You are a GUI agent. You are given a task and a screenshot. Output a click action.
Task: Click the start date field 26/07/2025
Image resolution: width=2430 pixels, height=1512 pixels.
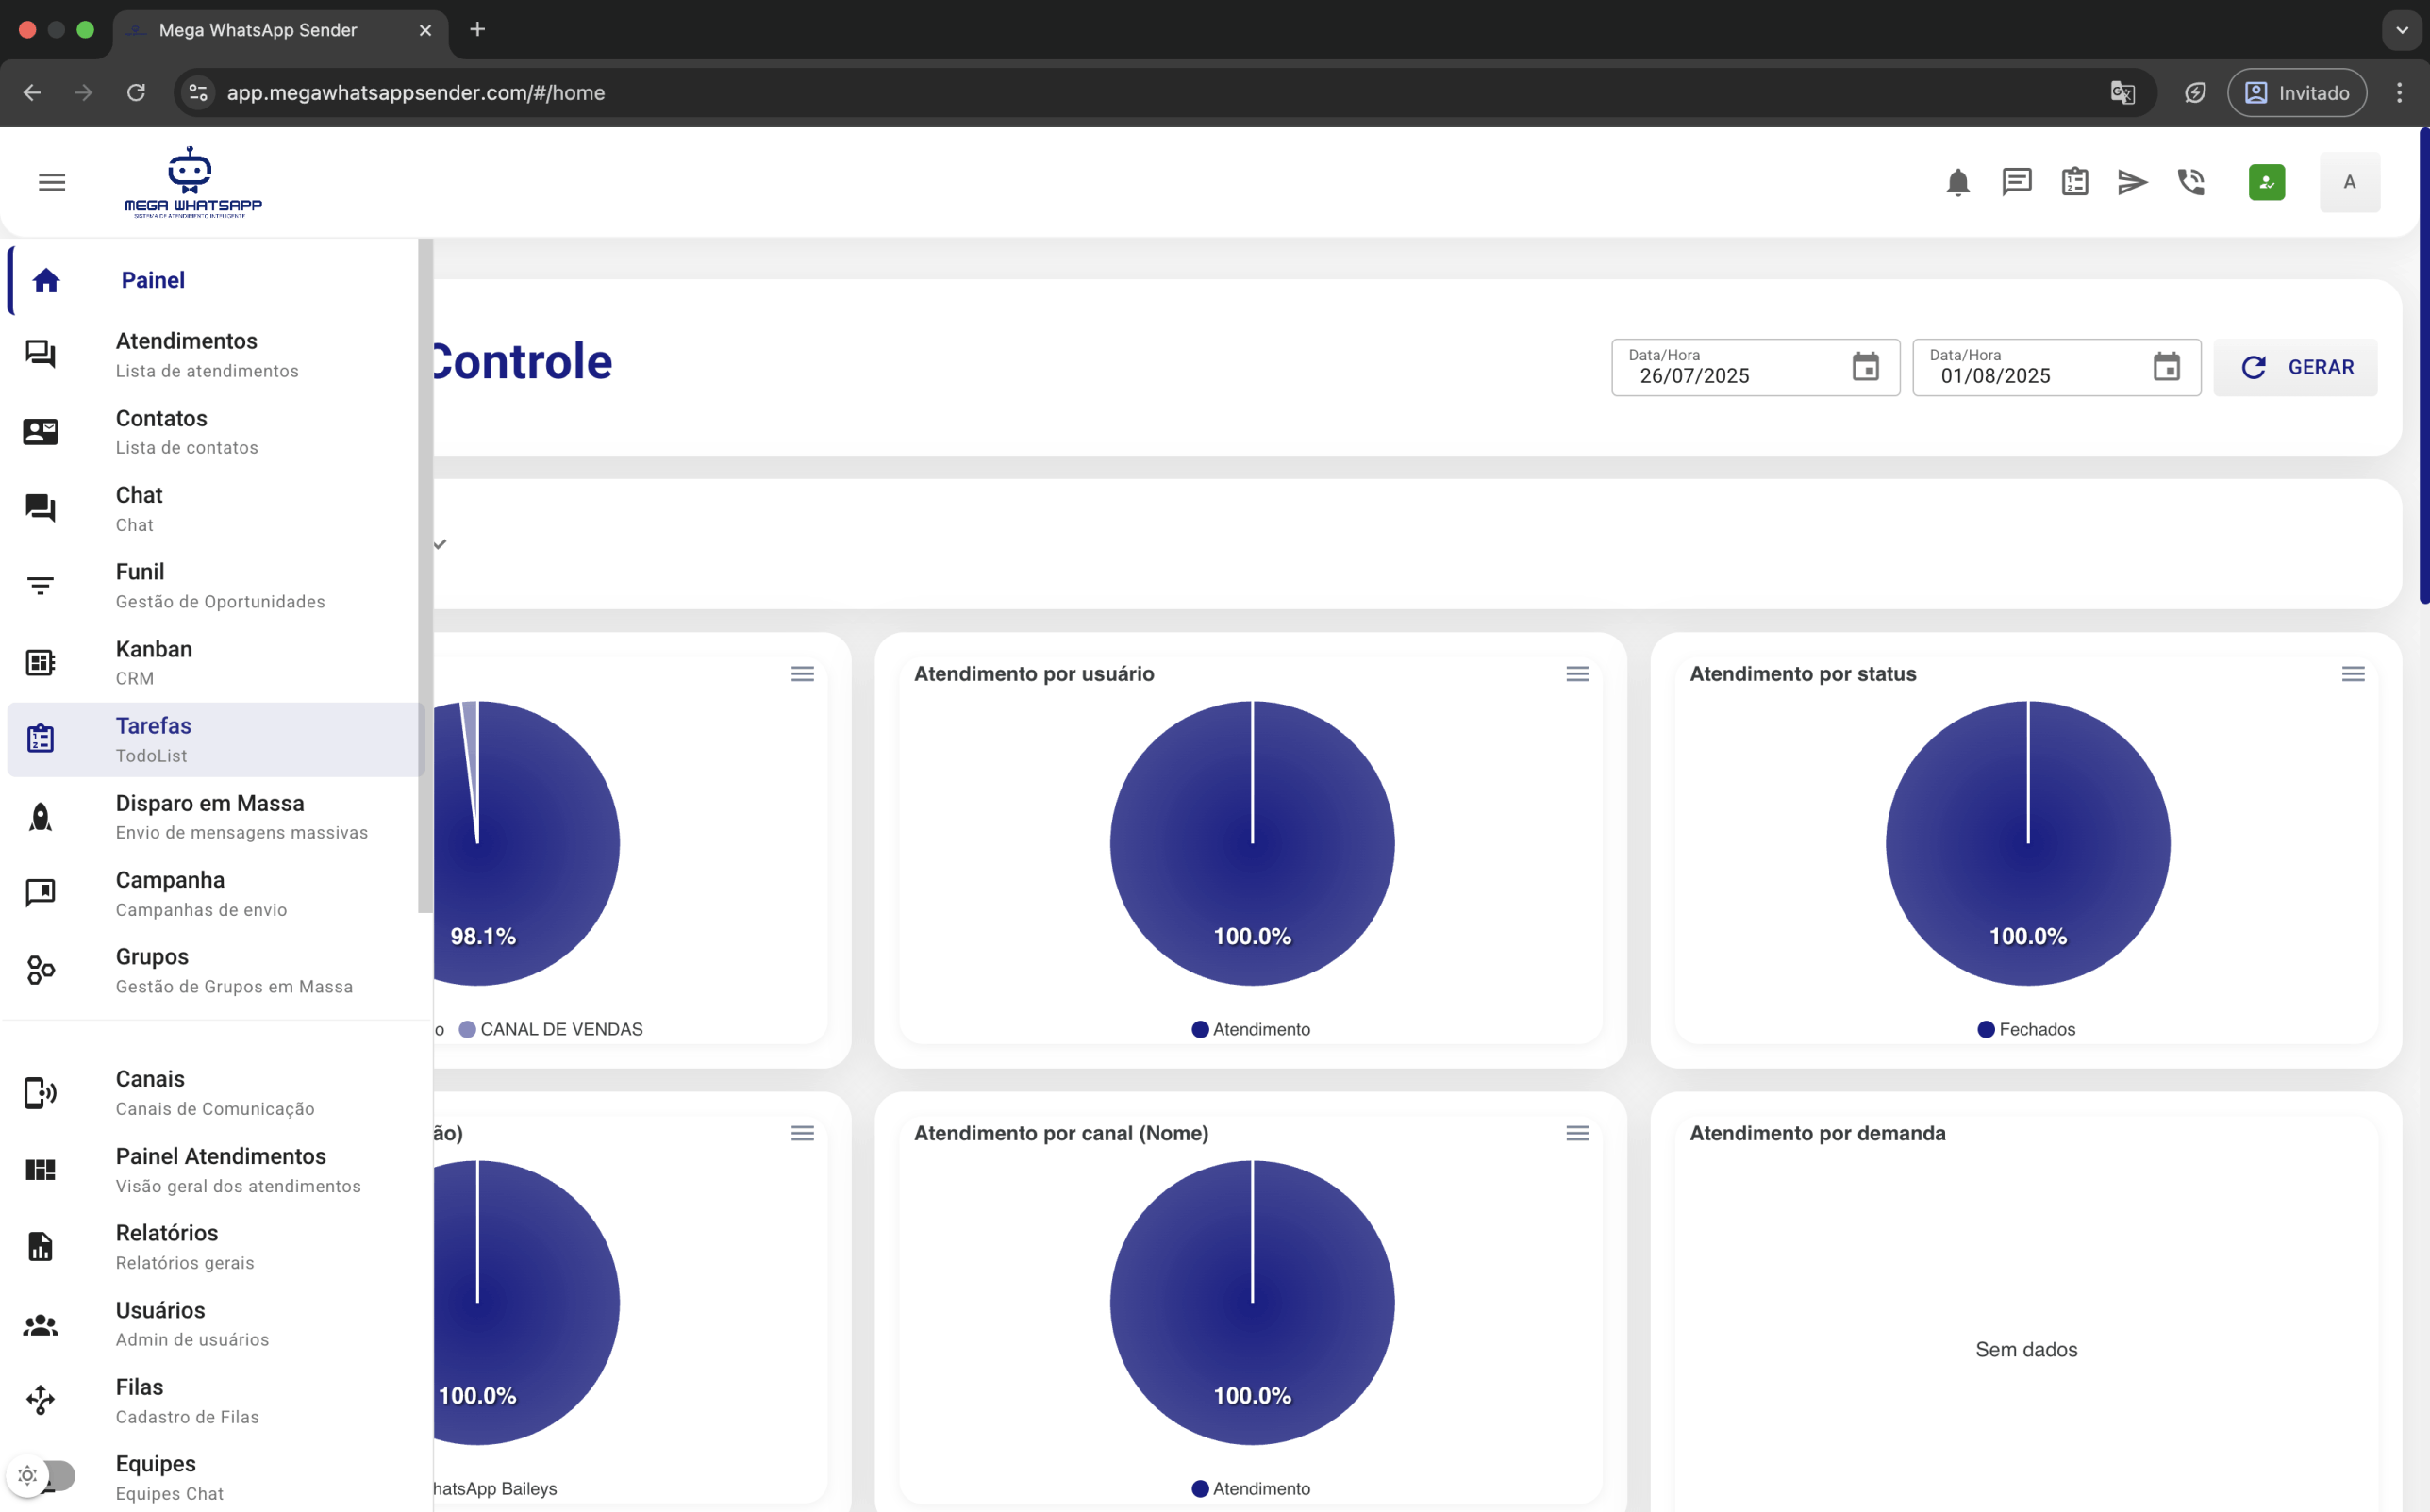click(x=1755, y=367)
